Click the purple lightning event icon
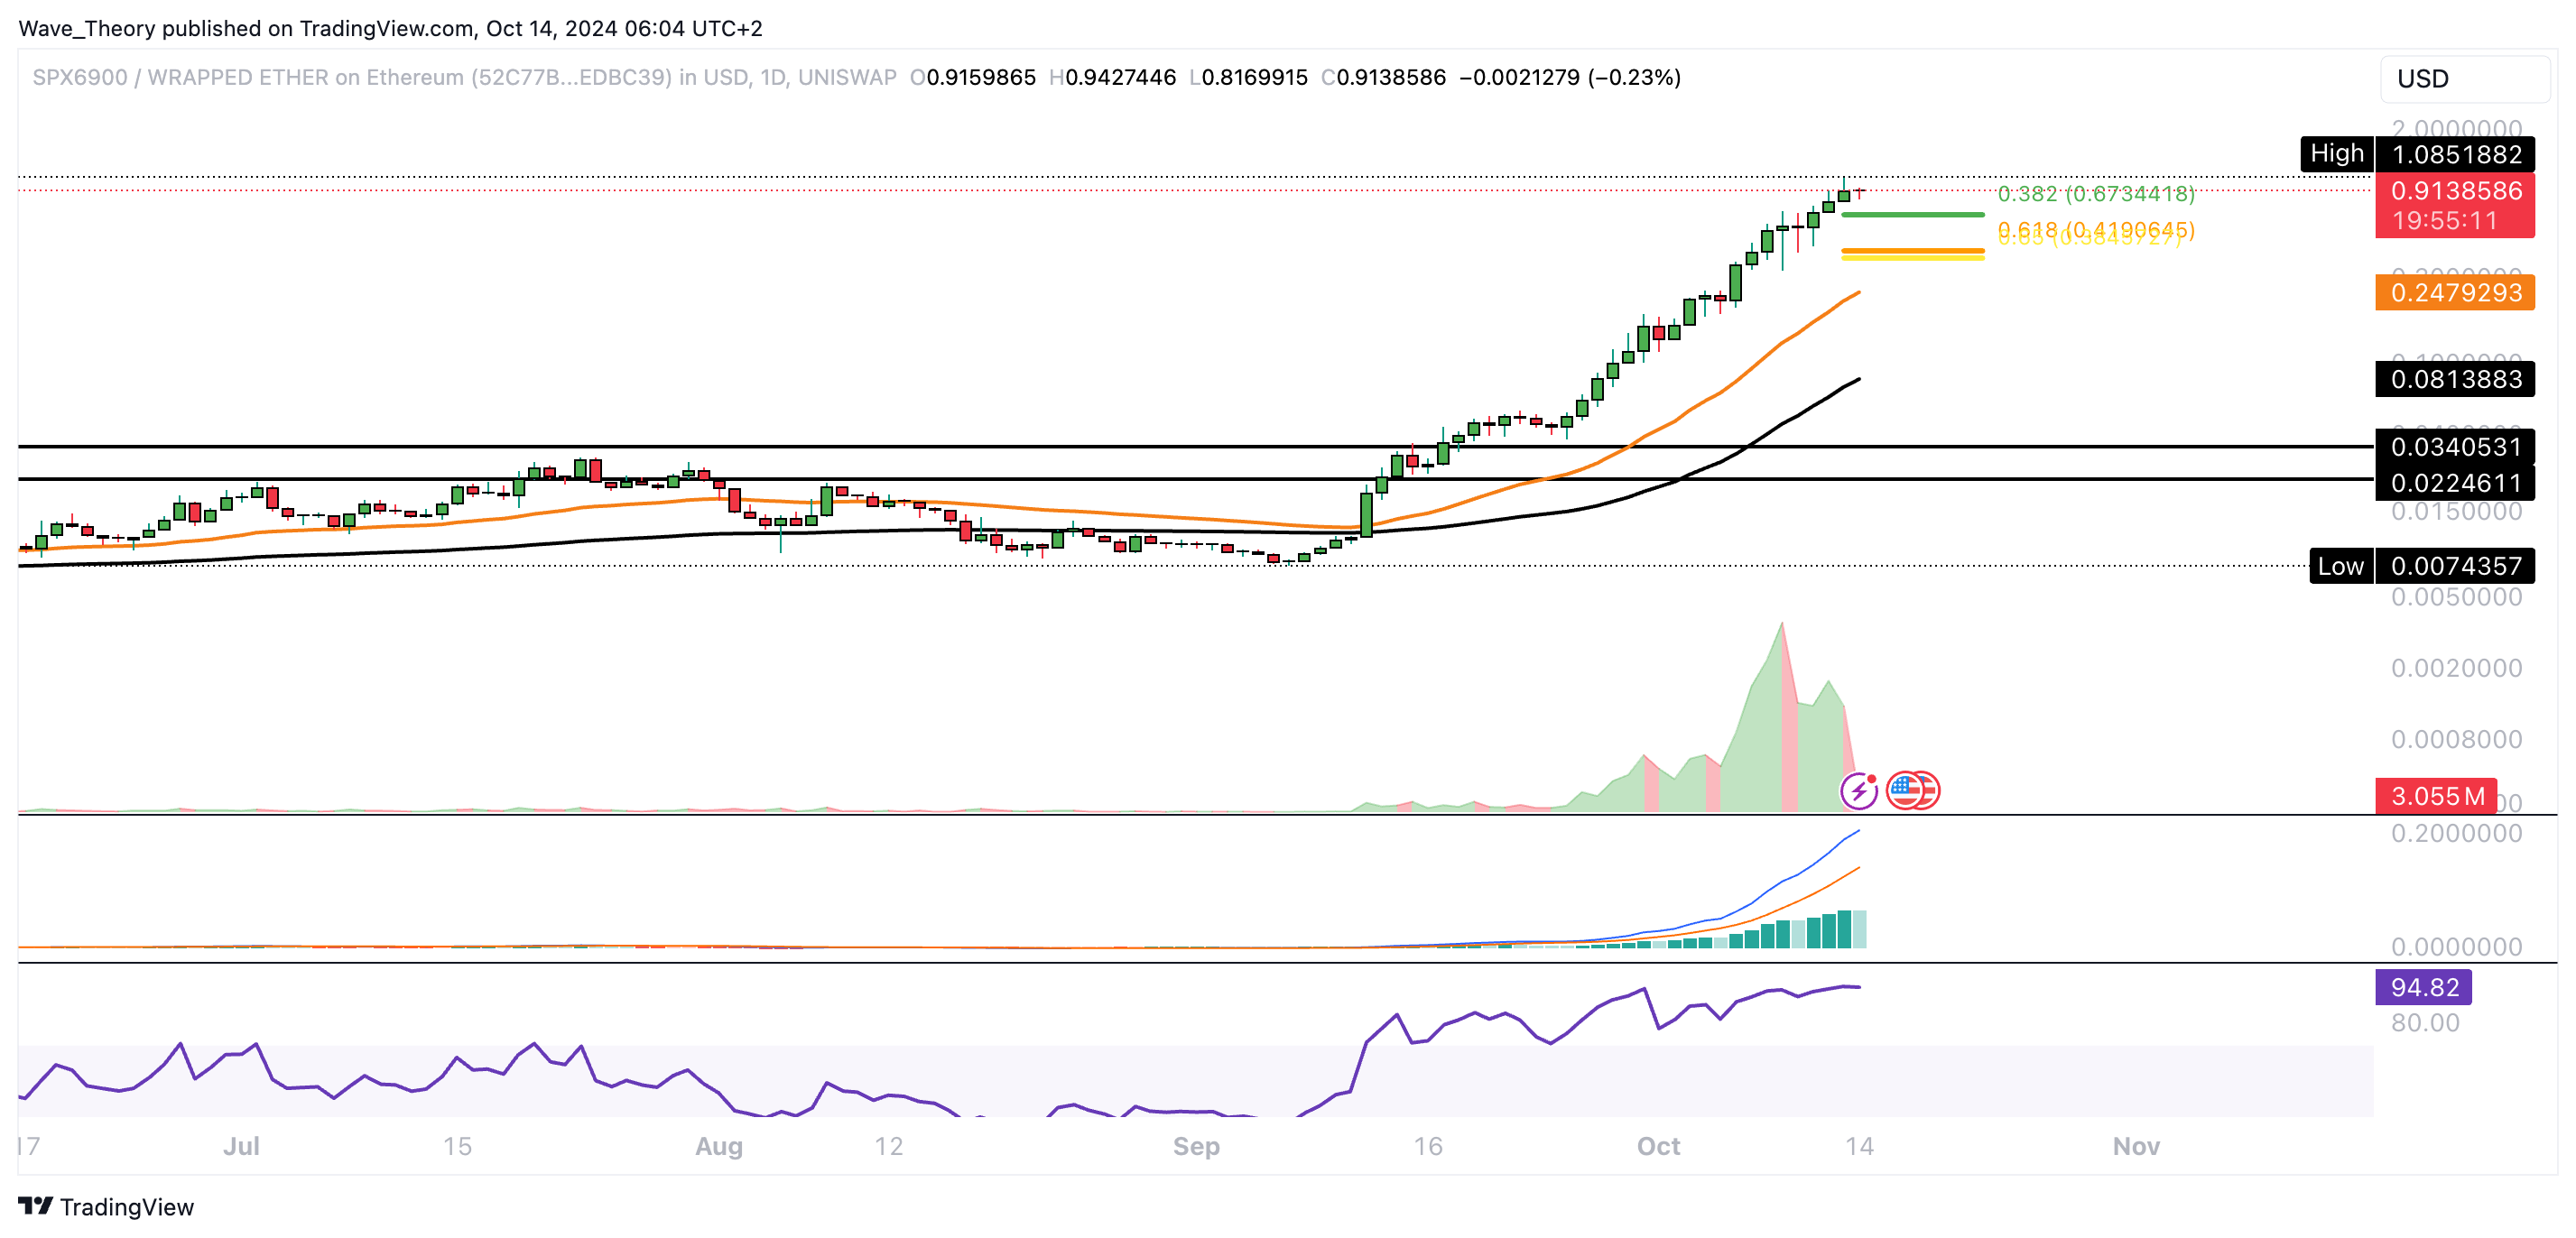Screen dimensions: 2576x1238 (1858, 791)
